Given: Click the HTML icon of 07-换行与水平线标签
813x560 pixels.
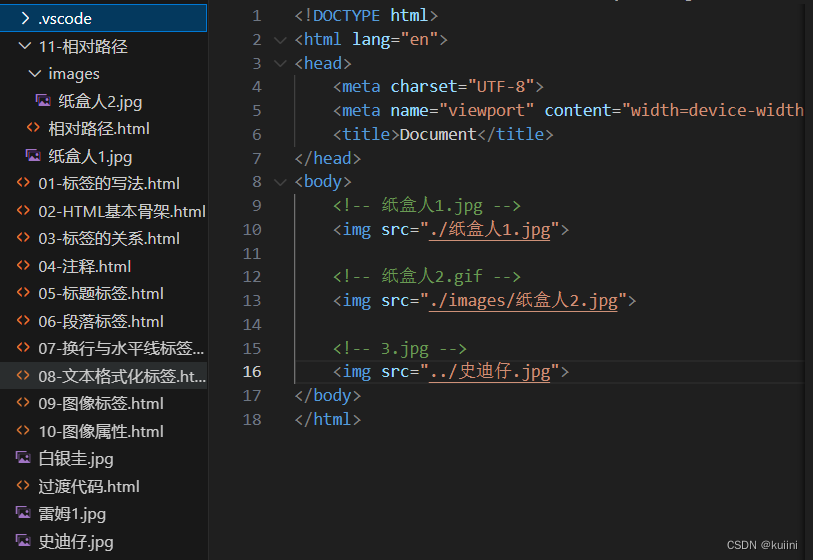Looking at the screenshot, I should (23, 347).
